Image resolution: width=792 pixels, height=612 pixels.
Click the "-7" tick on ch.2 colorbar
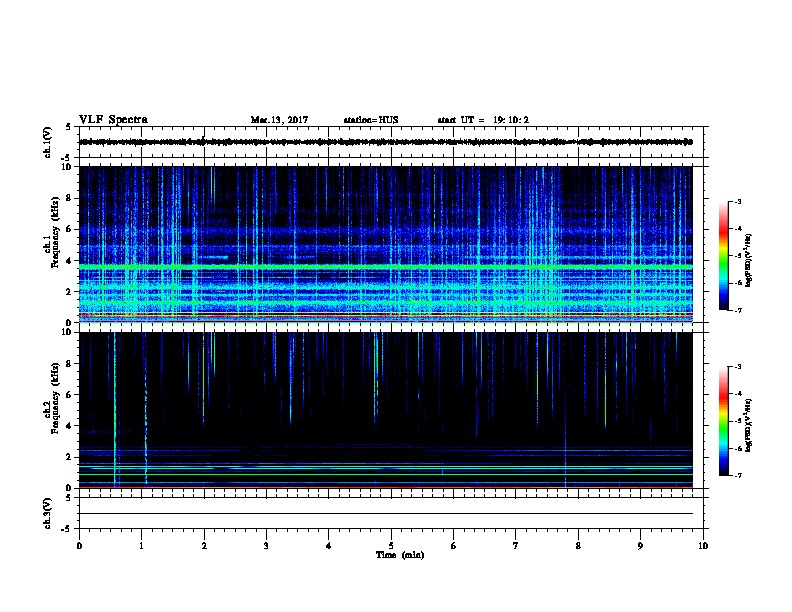tap(738, 475)
